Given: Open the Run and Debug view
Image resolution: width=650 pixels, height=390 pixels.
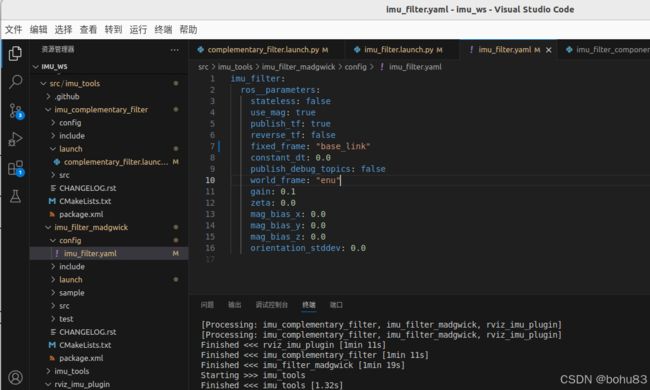Looking at the screenshot, I should [15, 139].
